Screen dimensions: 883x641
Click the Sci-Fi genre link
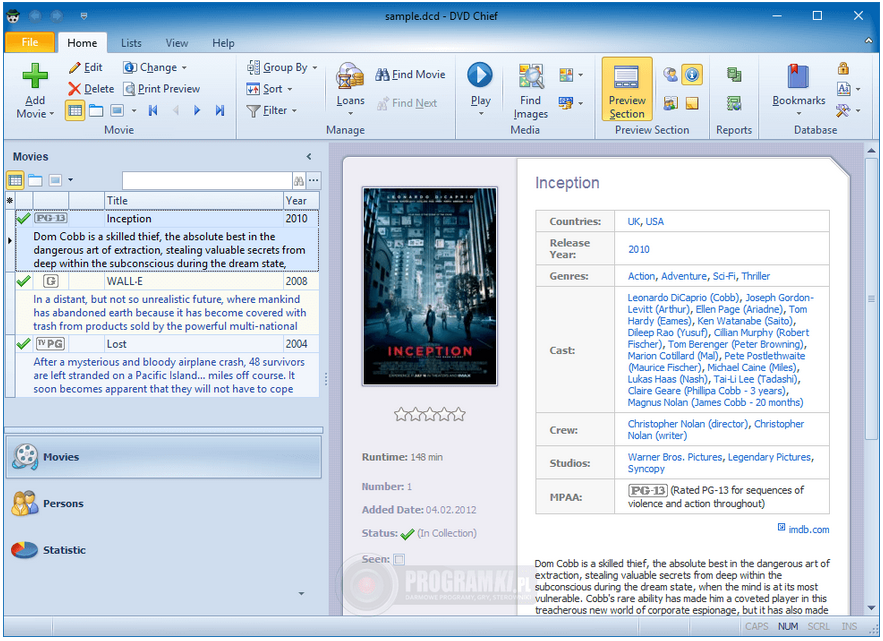coord(724,276)
